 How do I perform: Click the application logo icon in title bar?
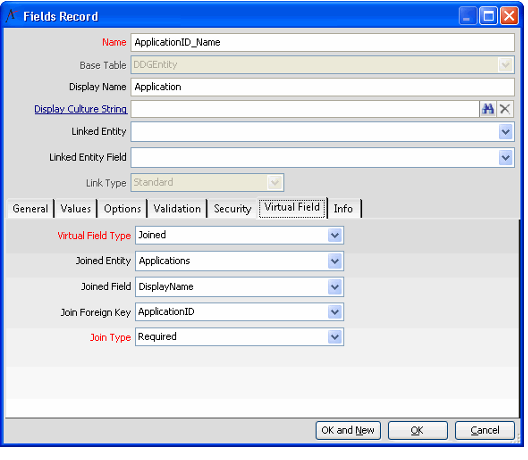click(12, 16)
